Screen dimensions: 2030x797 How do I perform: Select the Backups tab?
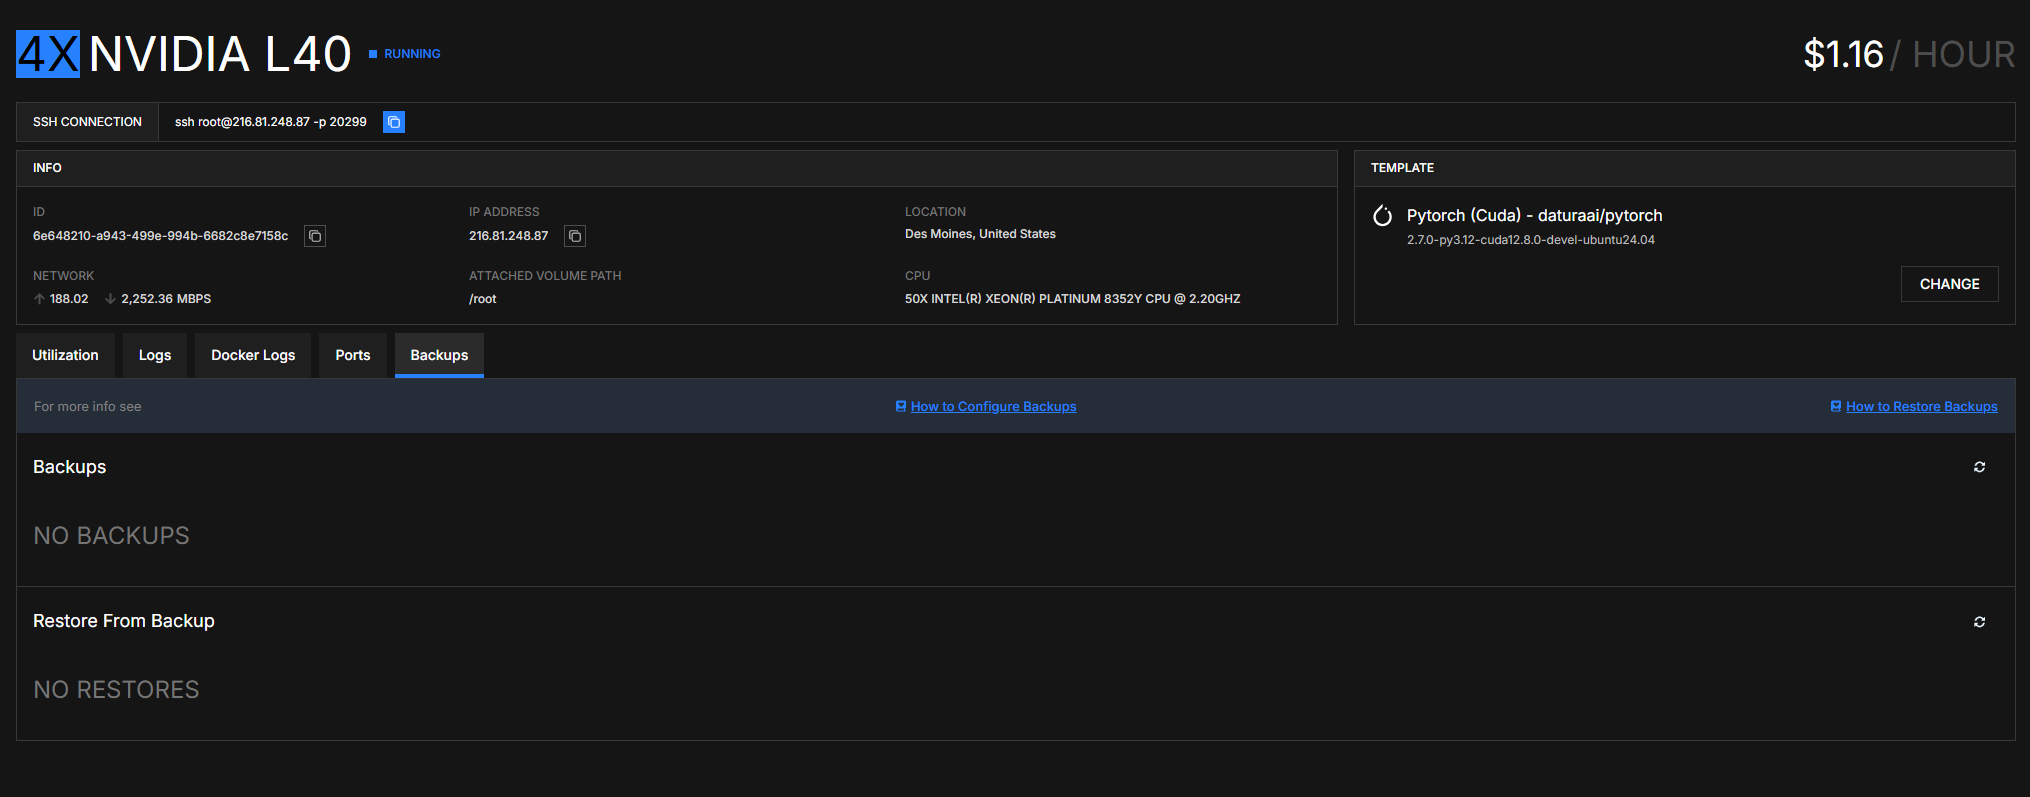(439, 355)
